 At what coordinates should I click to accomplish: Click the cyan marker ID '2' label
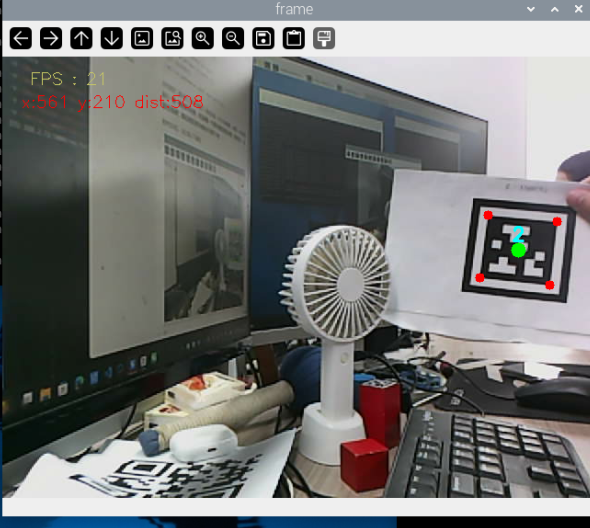[x=519, y=234]
